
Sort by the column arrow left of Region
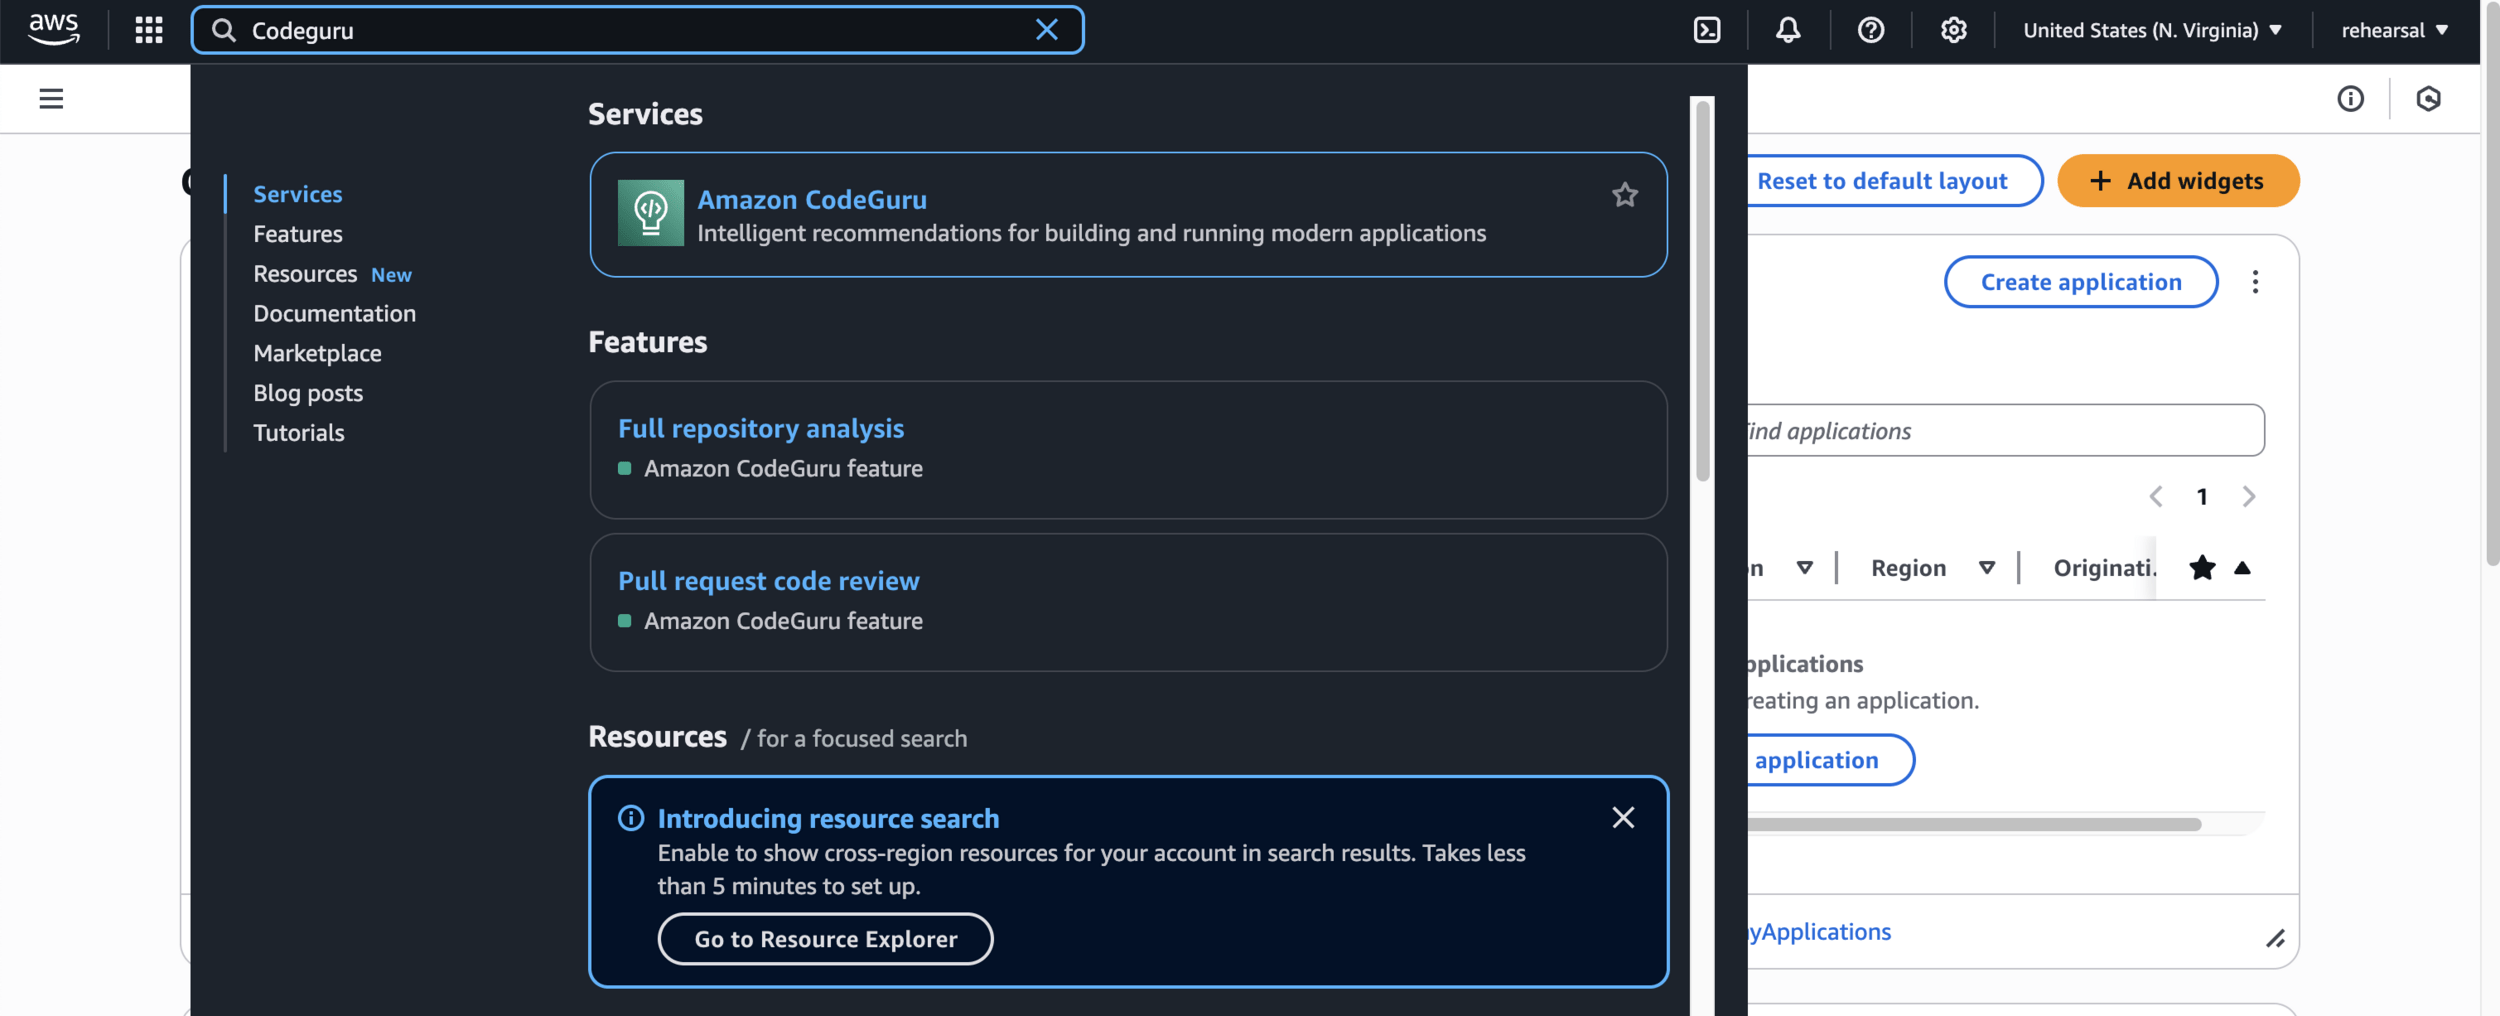pyautogui.click(x=1804, y=568)
